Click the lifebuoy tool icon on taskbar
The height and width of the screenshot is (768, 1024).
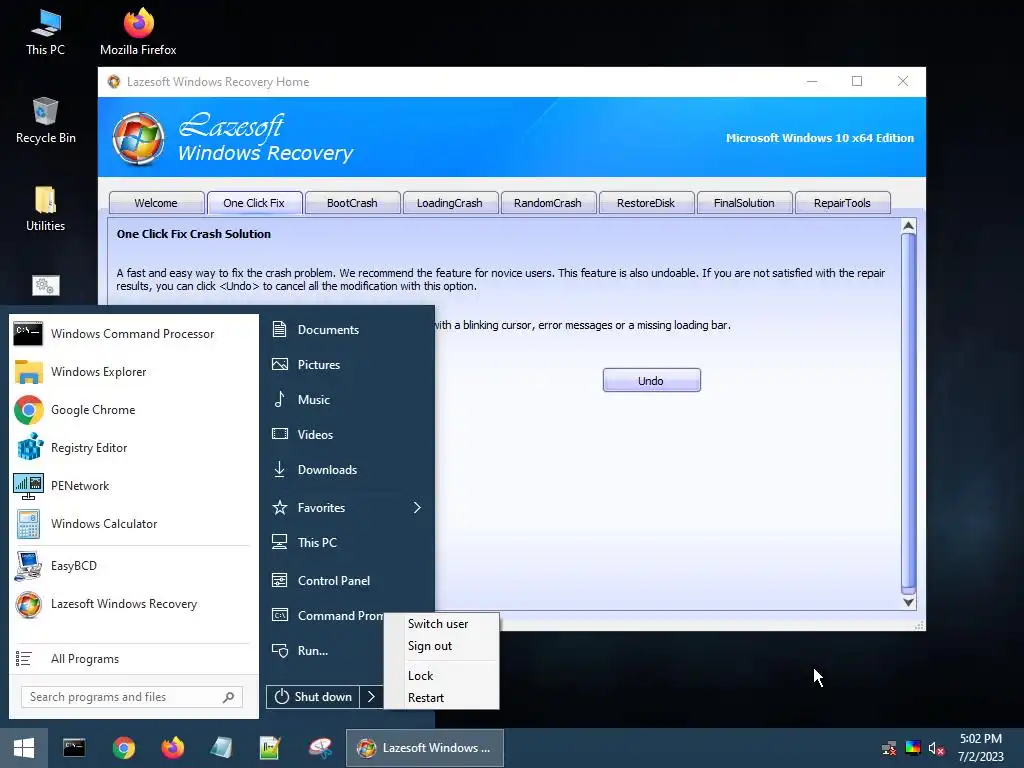click(321, 748)
